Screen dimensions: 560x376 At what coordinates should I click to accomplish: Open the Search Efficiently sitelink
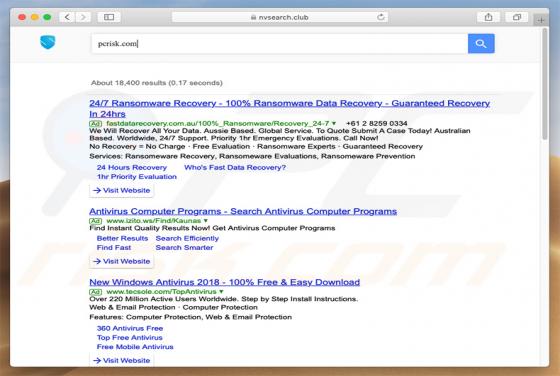(187, 239)
